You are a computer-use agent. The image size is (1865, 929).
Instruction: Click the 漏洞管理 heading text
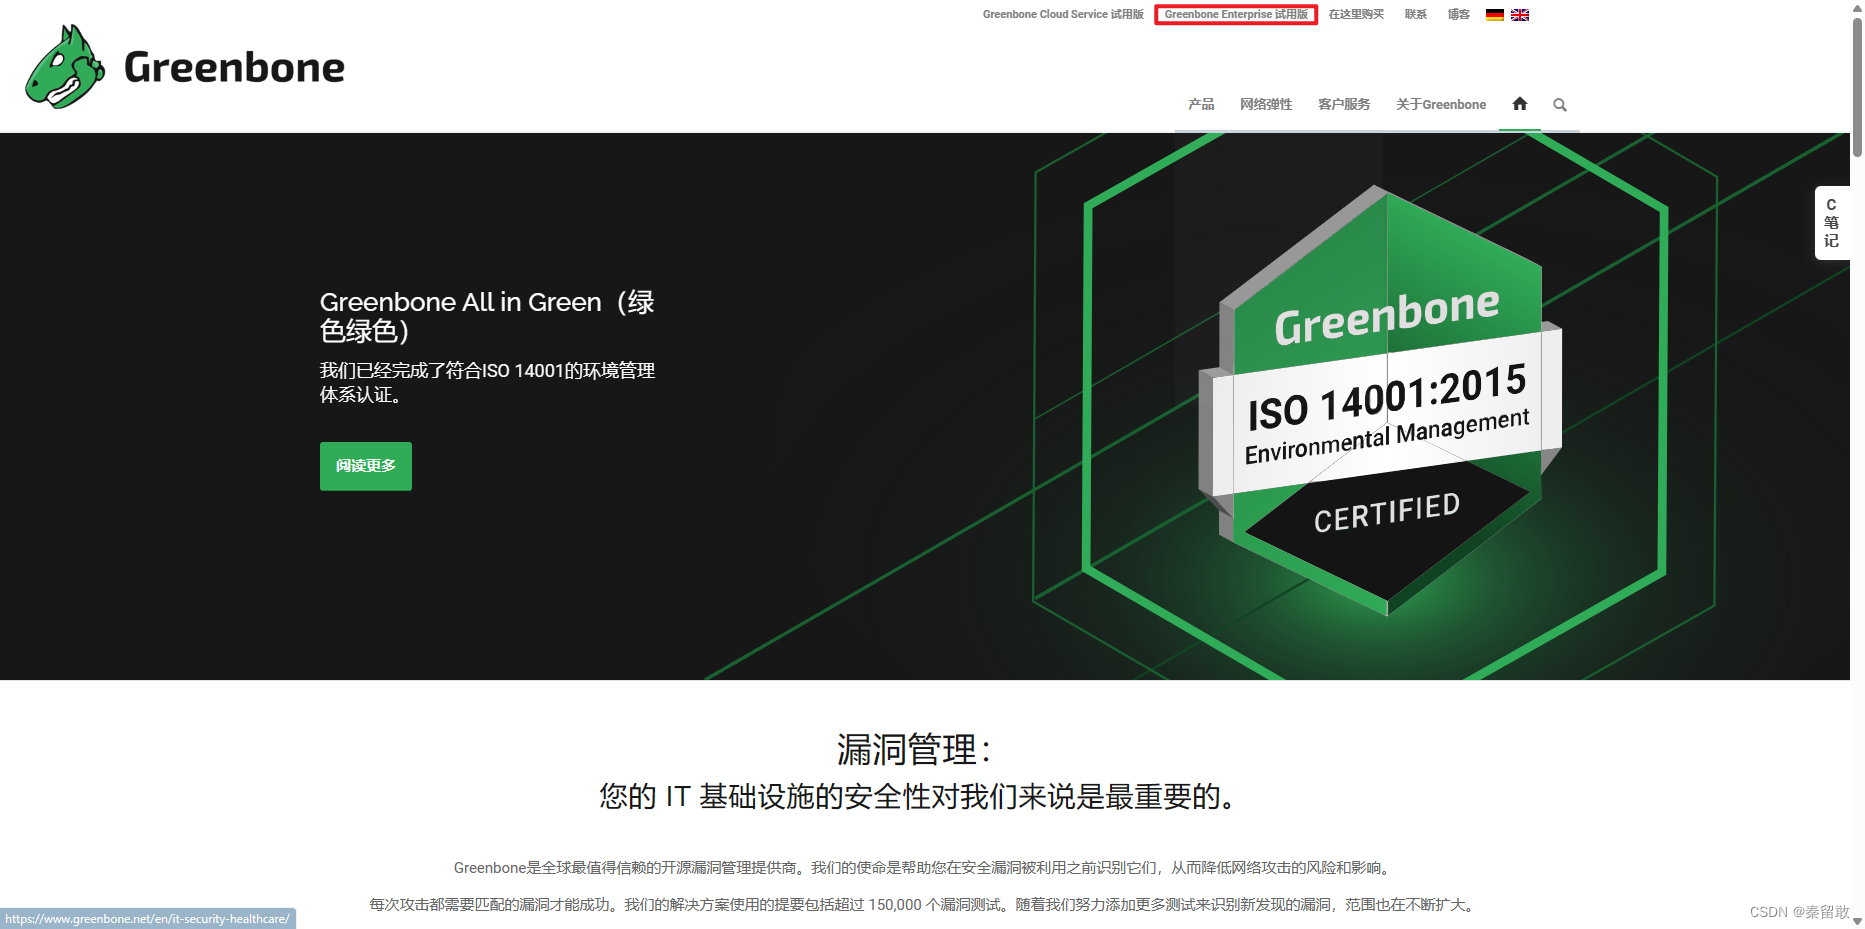point(914,749)
